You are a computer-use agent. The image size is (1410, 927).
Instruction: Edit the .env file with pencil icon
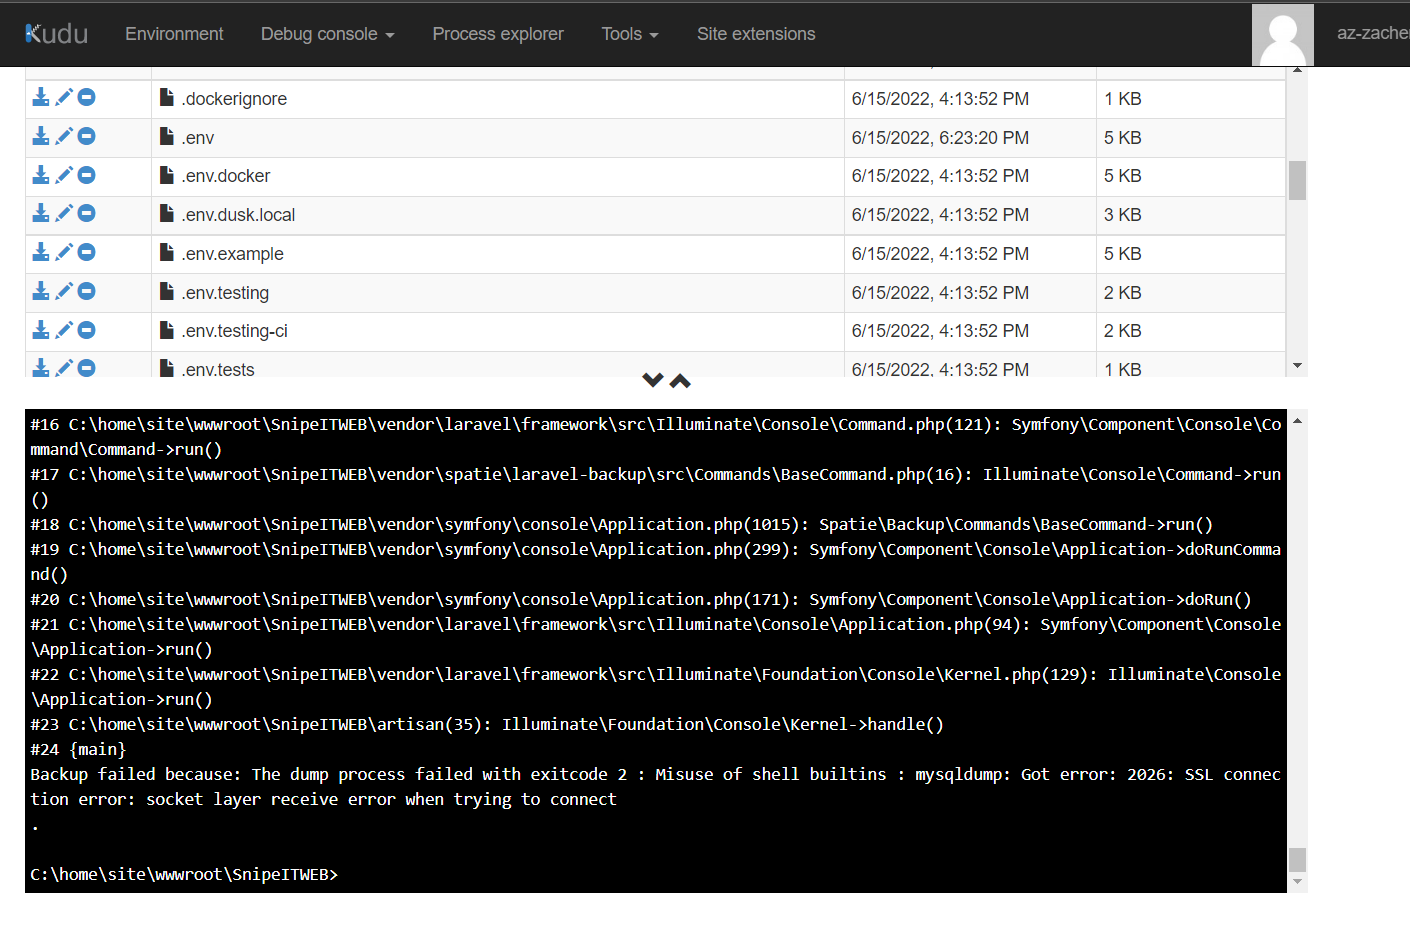64,135
